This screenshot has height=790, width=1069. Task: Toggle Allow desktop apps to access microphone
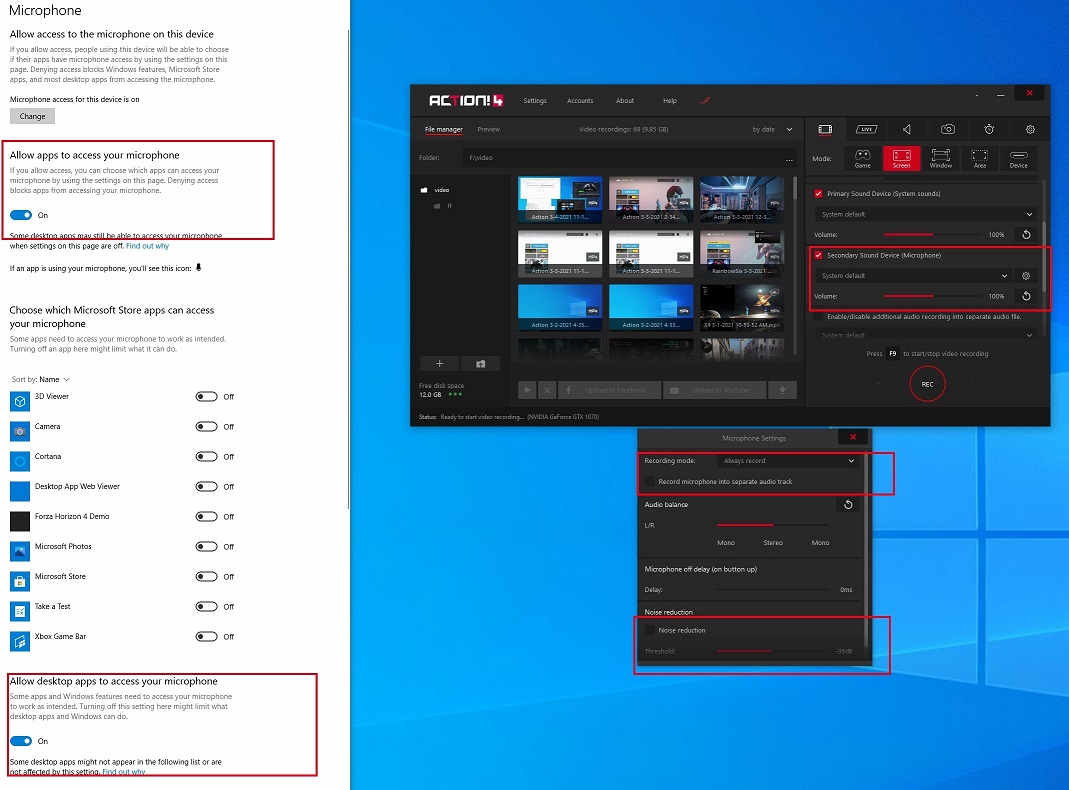click(21, 741)
